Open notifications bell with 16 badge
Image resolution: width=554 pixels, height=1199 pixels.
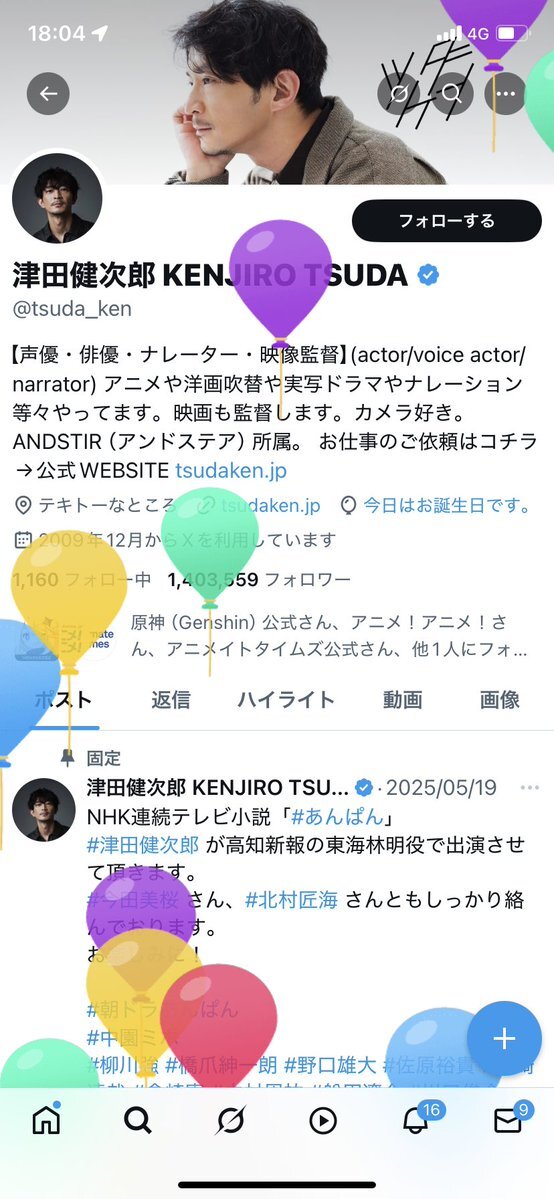(x=418, y=1119)
